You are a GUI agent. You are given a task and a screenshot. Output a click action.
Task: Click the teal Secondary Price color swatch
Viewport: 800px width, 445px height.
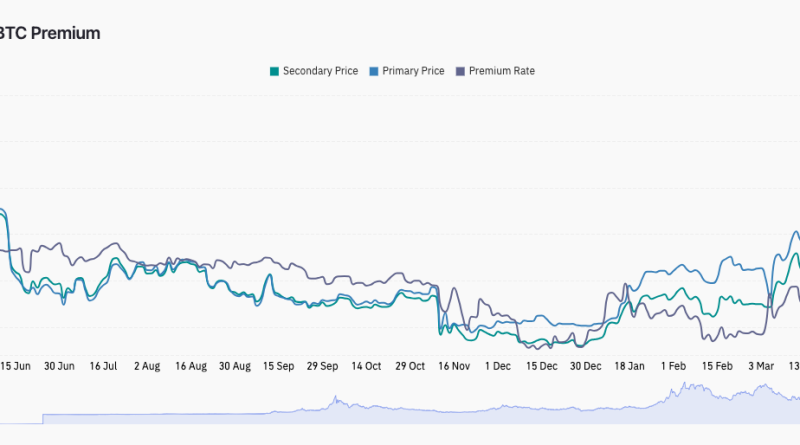[x=274, y=71]
